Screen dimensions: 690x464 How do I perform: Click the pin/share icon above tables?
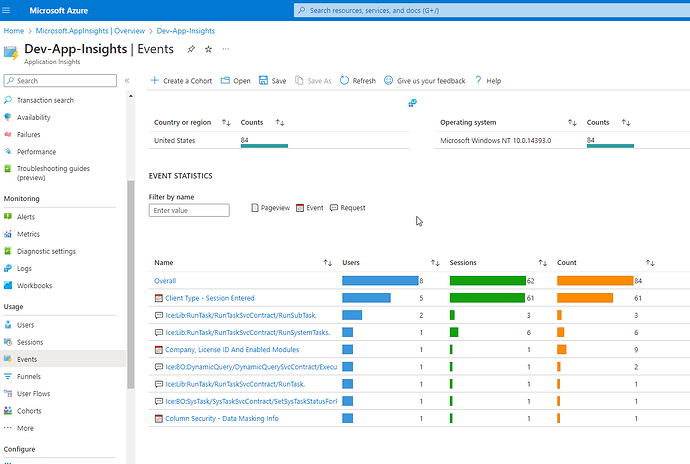[x=412, y=103]
